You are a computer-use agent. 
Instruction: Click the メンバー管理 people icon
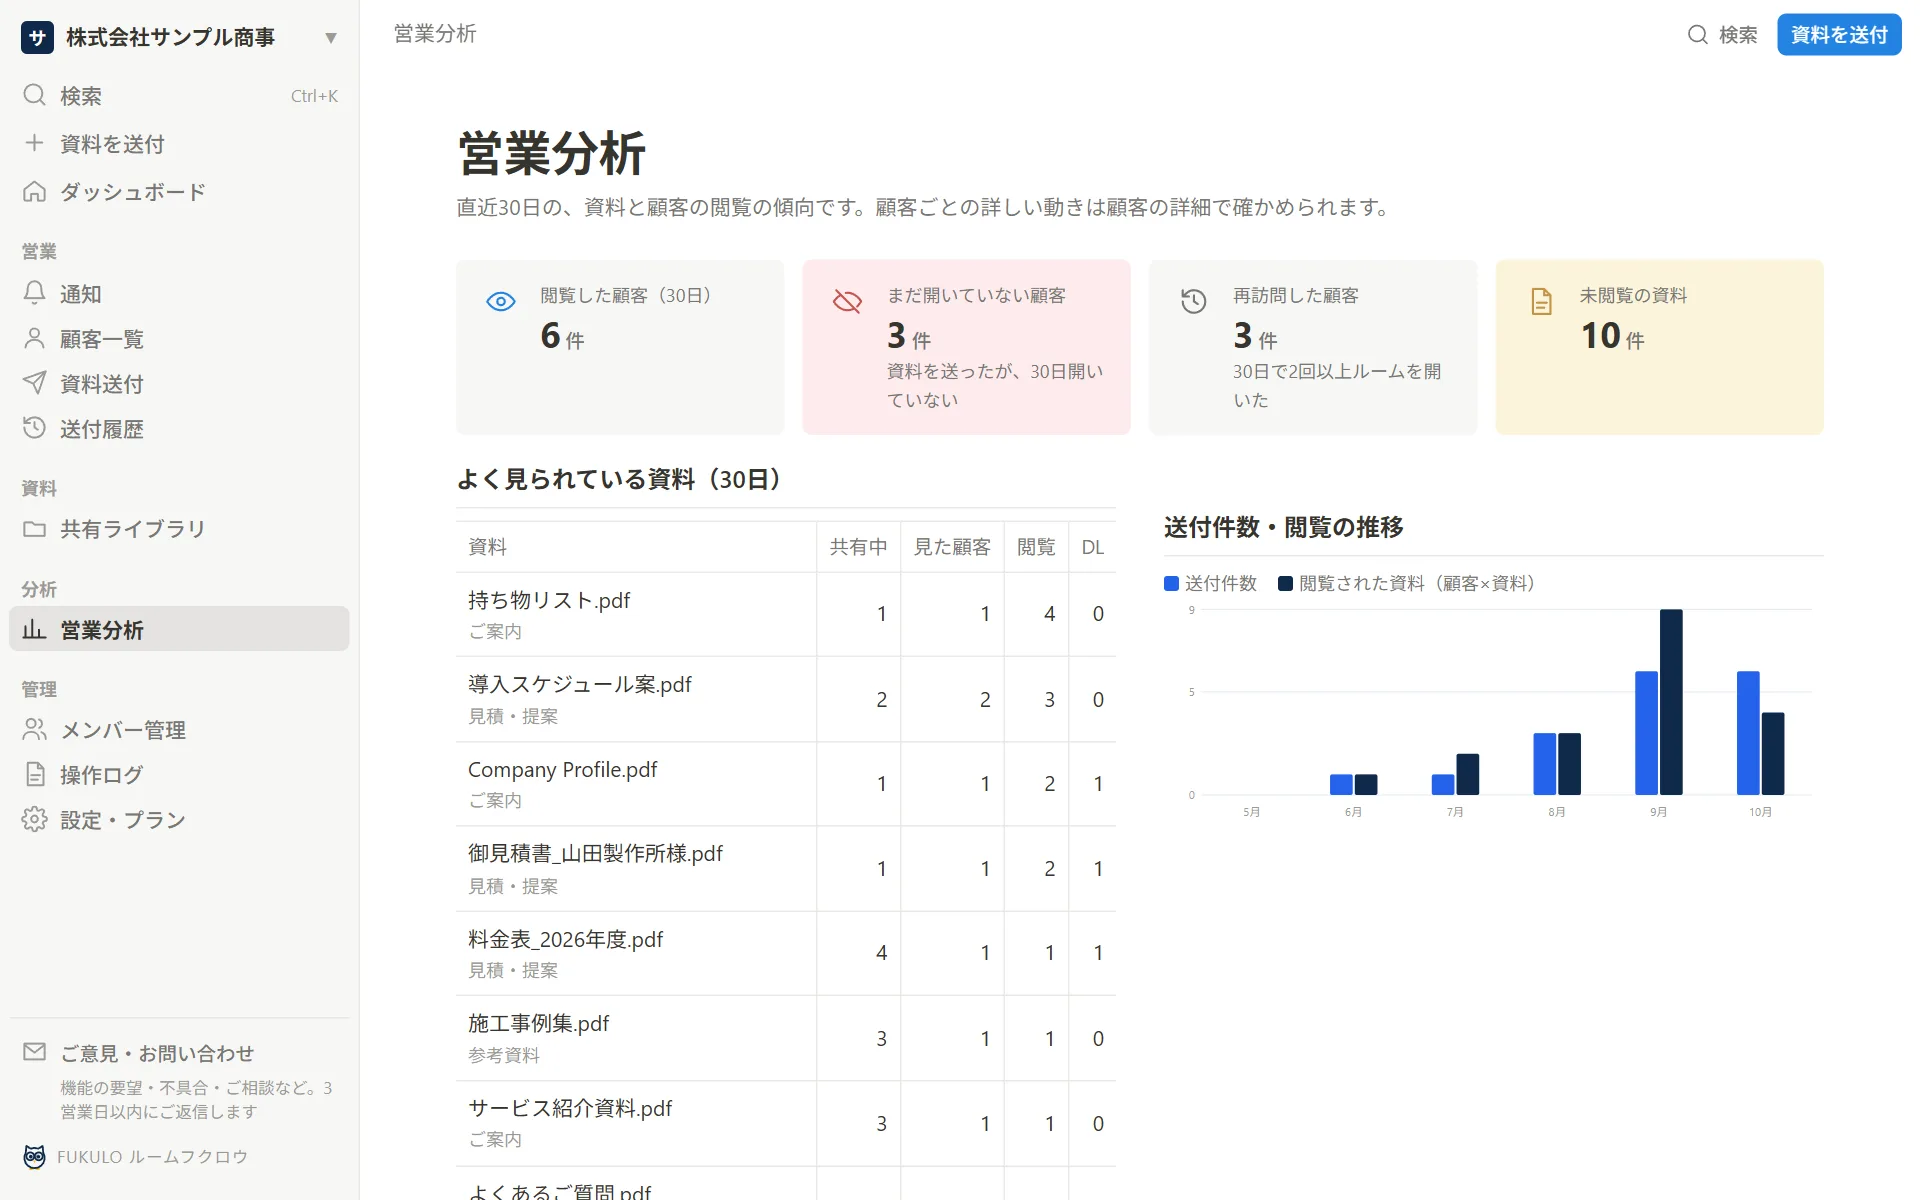[x=34, y=729]
